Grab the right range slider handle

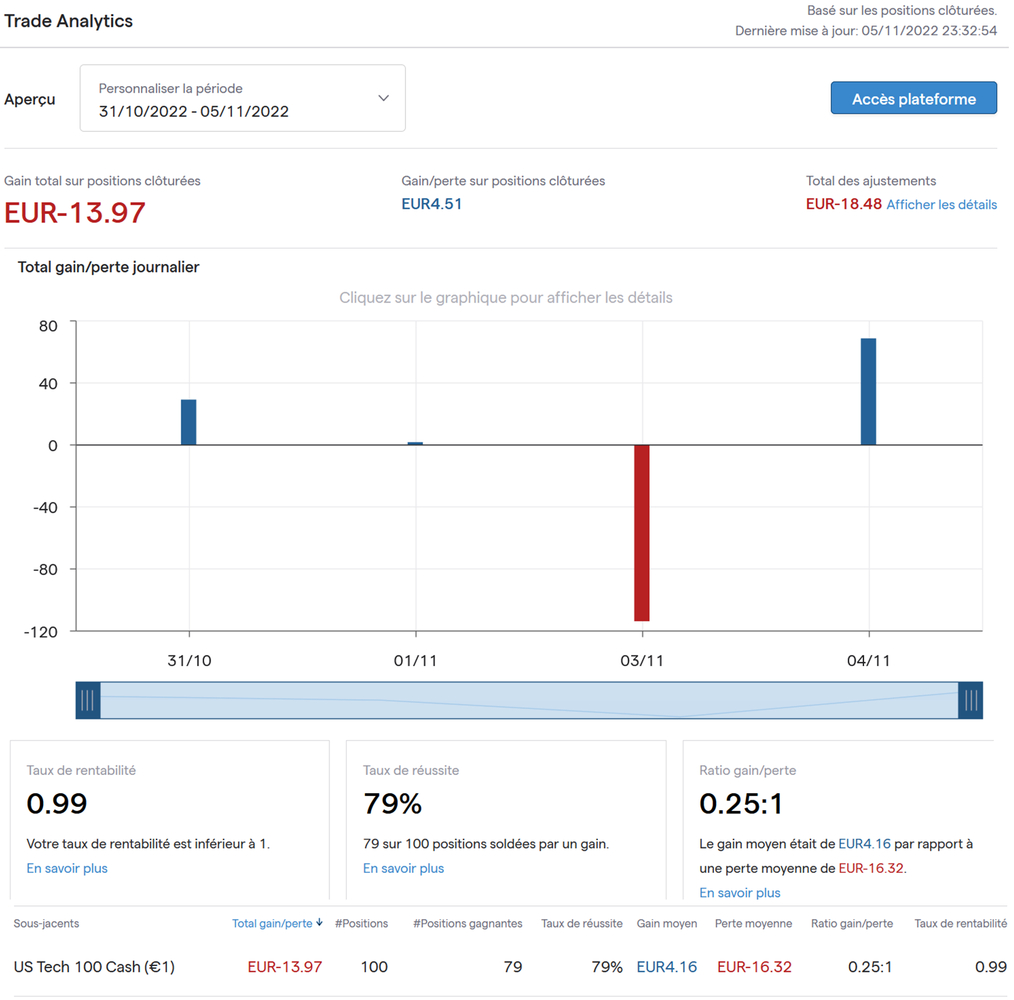pyautogui.click(x=970, y=700)
